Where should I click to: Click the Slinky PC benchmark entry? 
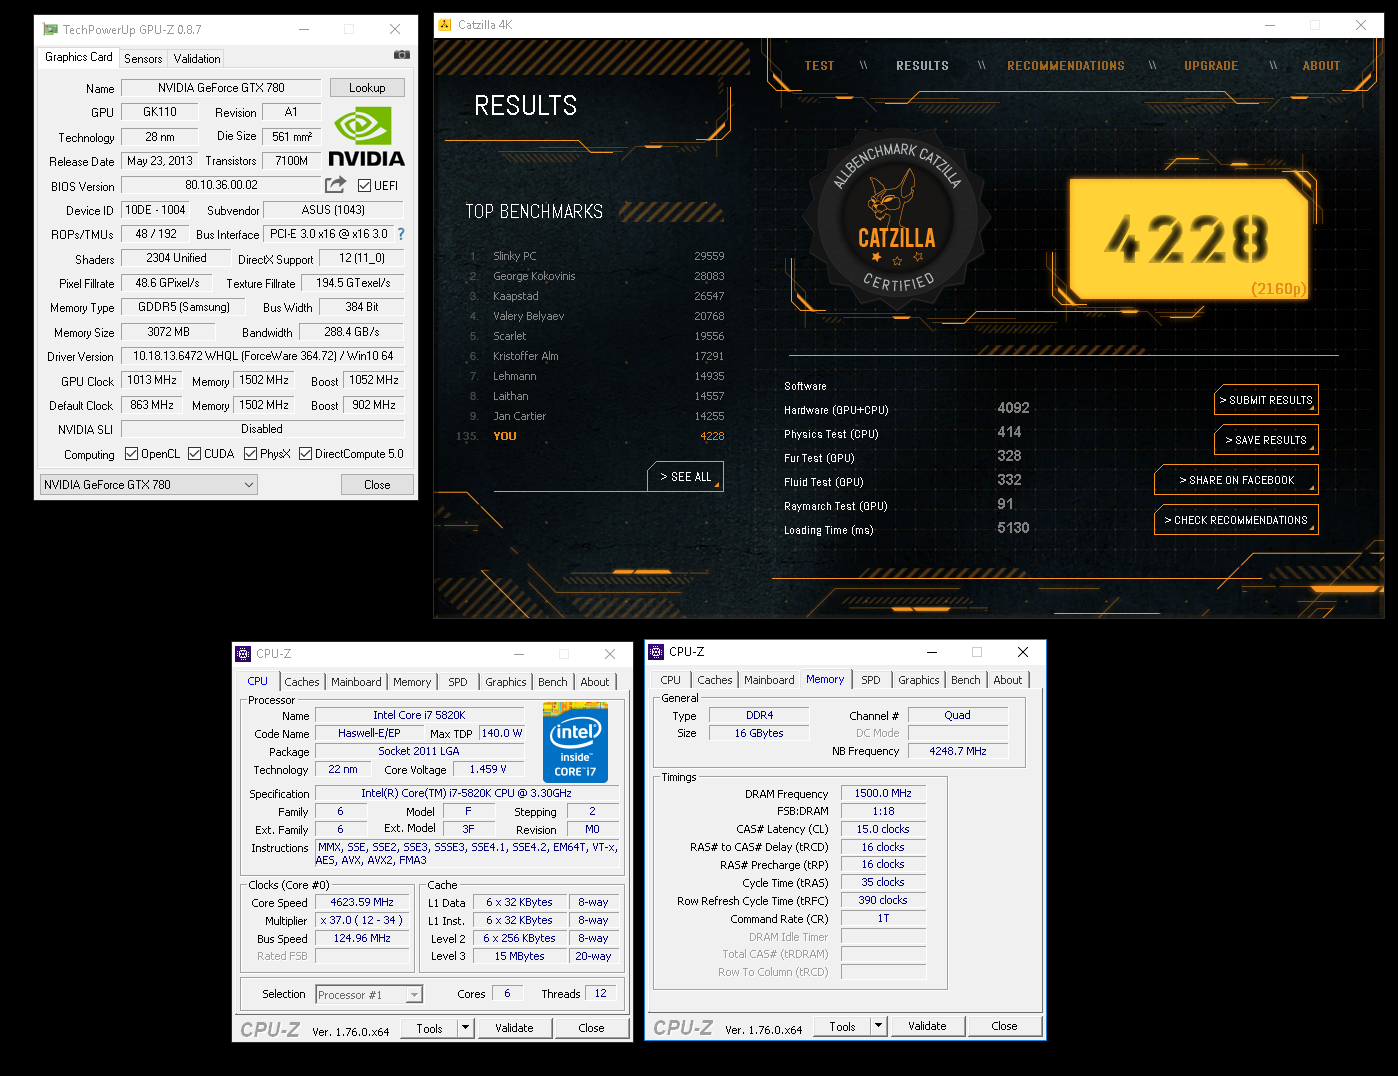(x=596, y=256)
